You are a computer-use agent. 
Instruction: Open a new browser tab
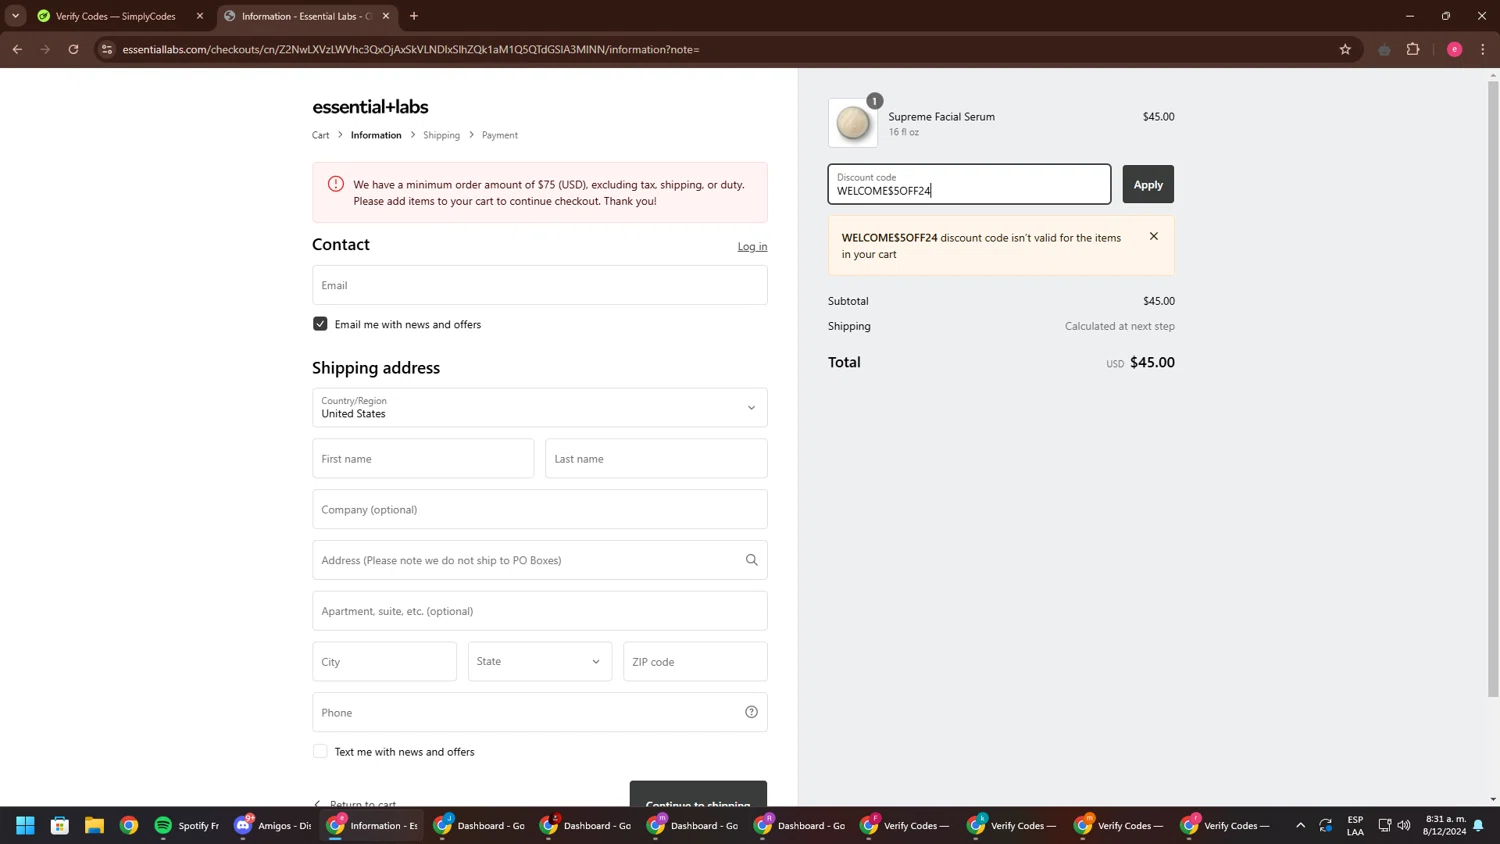tap(414, 16)
